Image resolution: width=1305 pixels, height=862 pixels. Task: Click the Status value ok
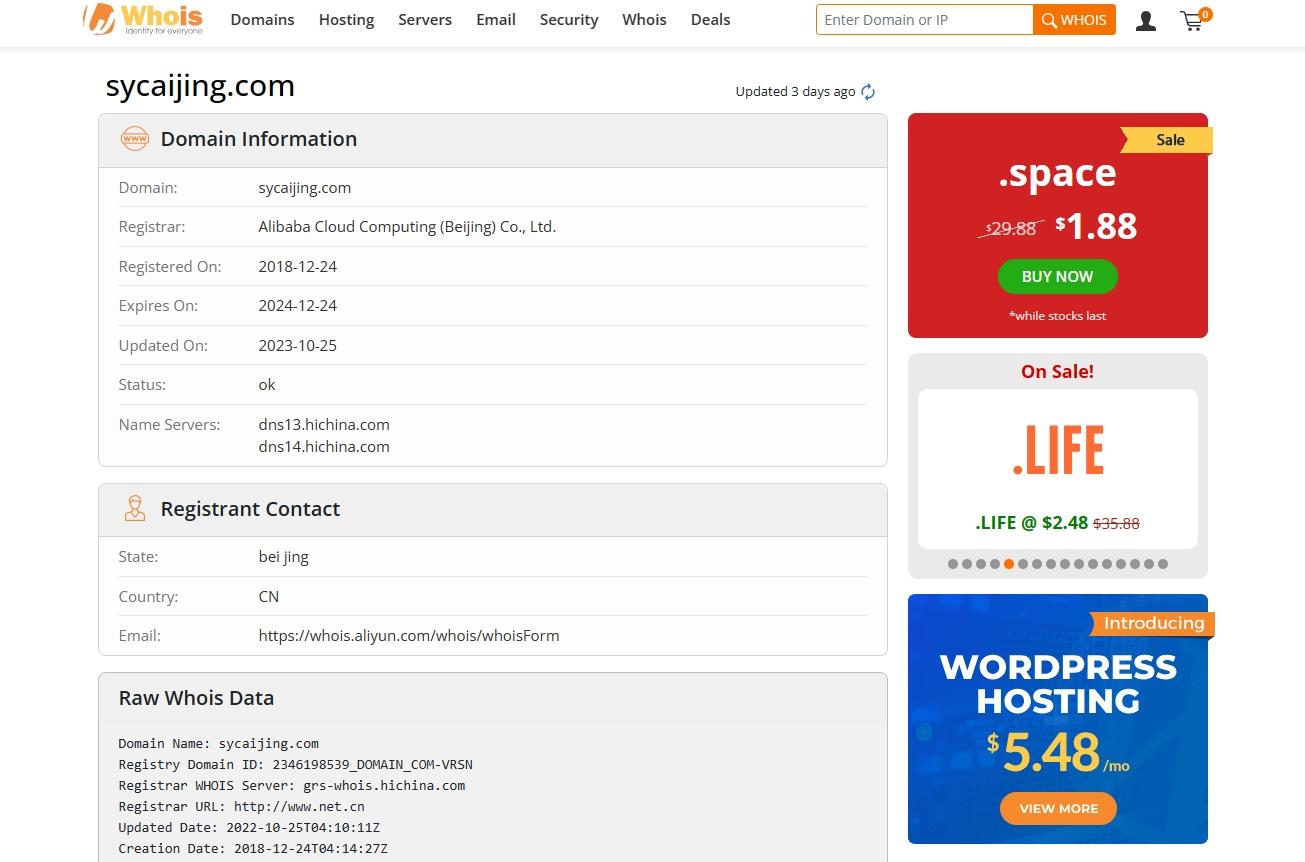point(267,385)
